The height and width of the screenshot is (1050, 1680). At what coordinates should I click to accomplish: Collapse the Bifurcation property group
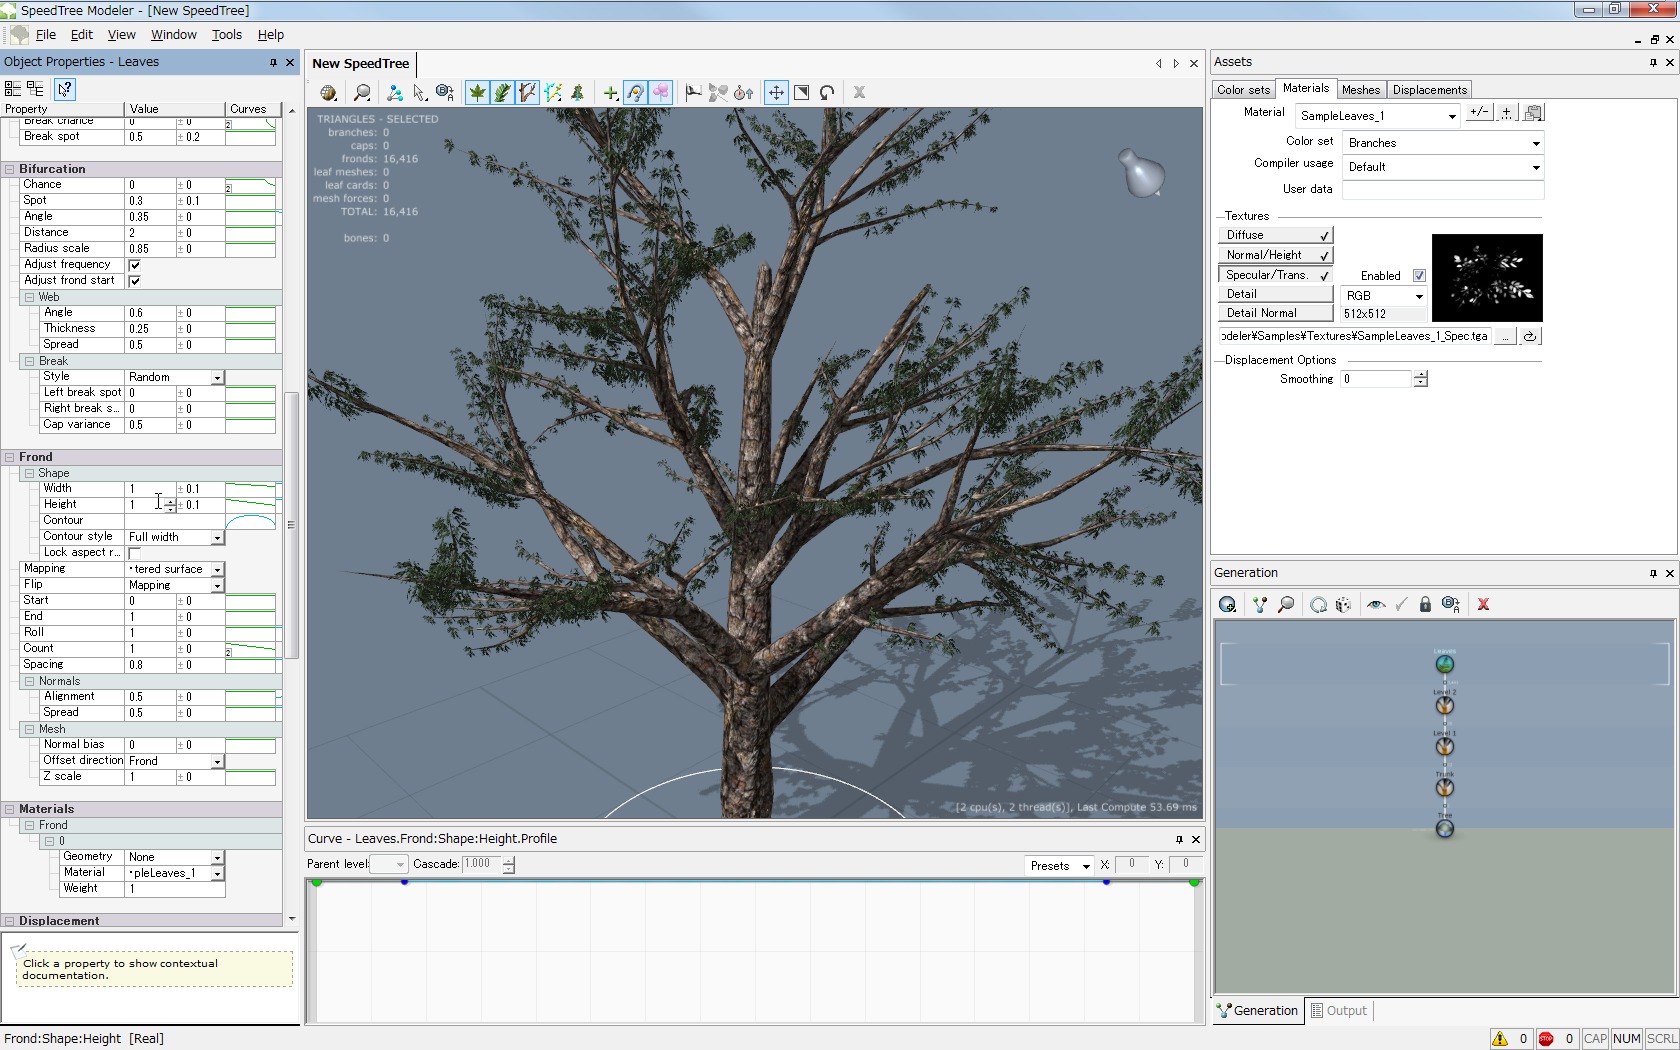9,169
